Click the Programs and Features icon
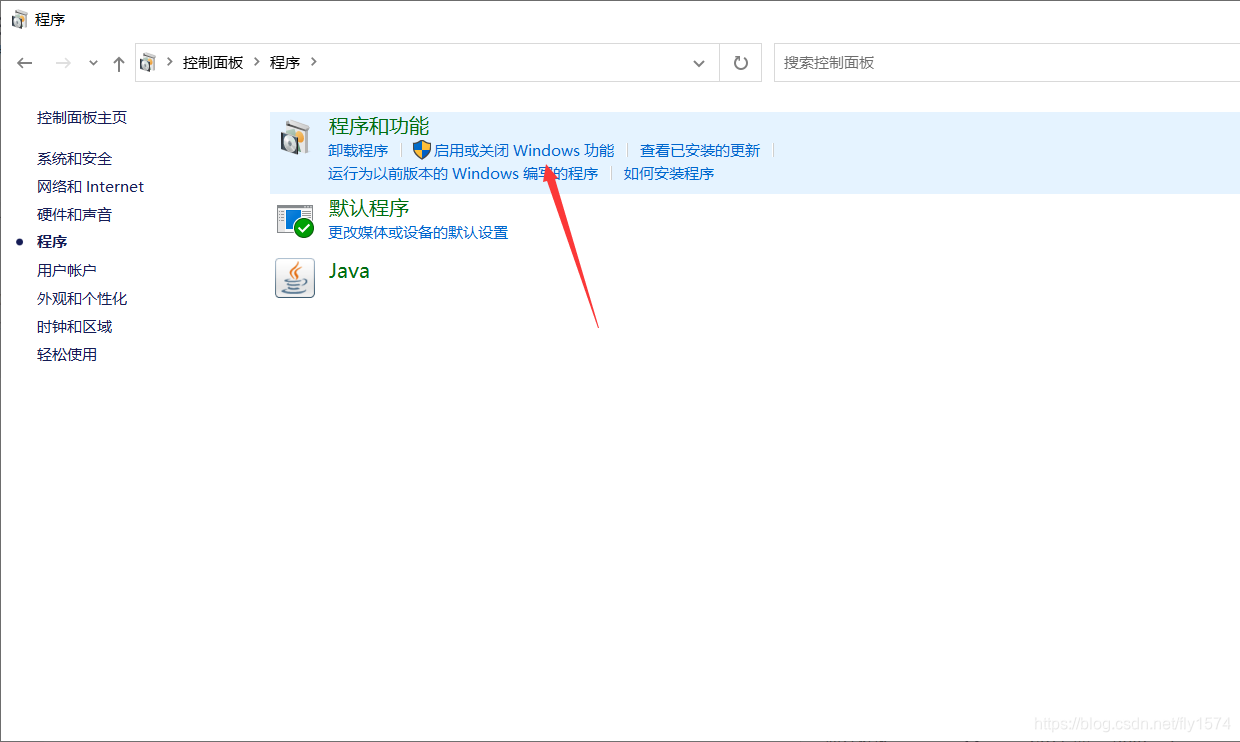The height and width of the screenshot is (742, 1240). 295,139
